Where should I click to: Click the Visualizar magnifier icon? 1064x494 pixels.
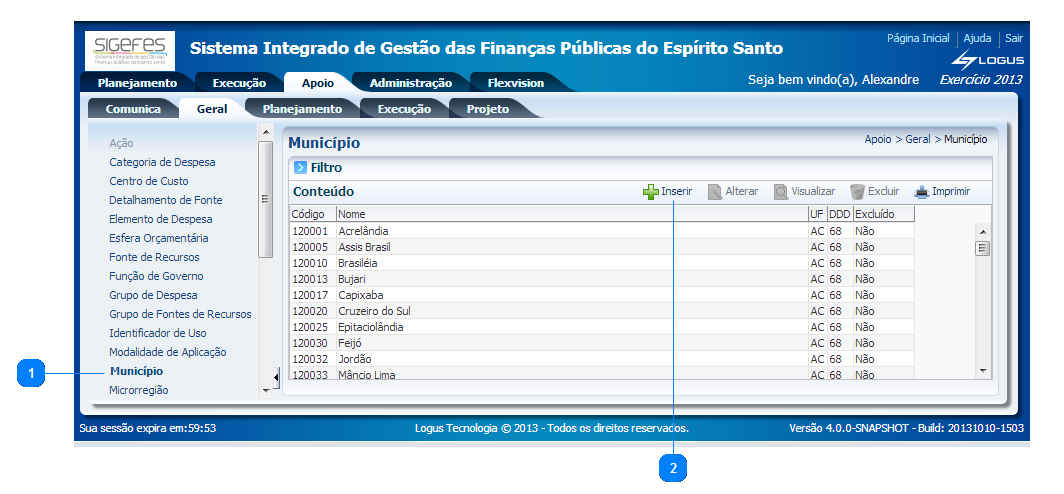coord(780,192)
